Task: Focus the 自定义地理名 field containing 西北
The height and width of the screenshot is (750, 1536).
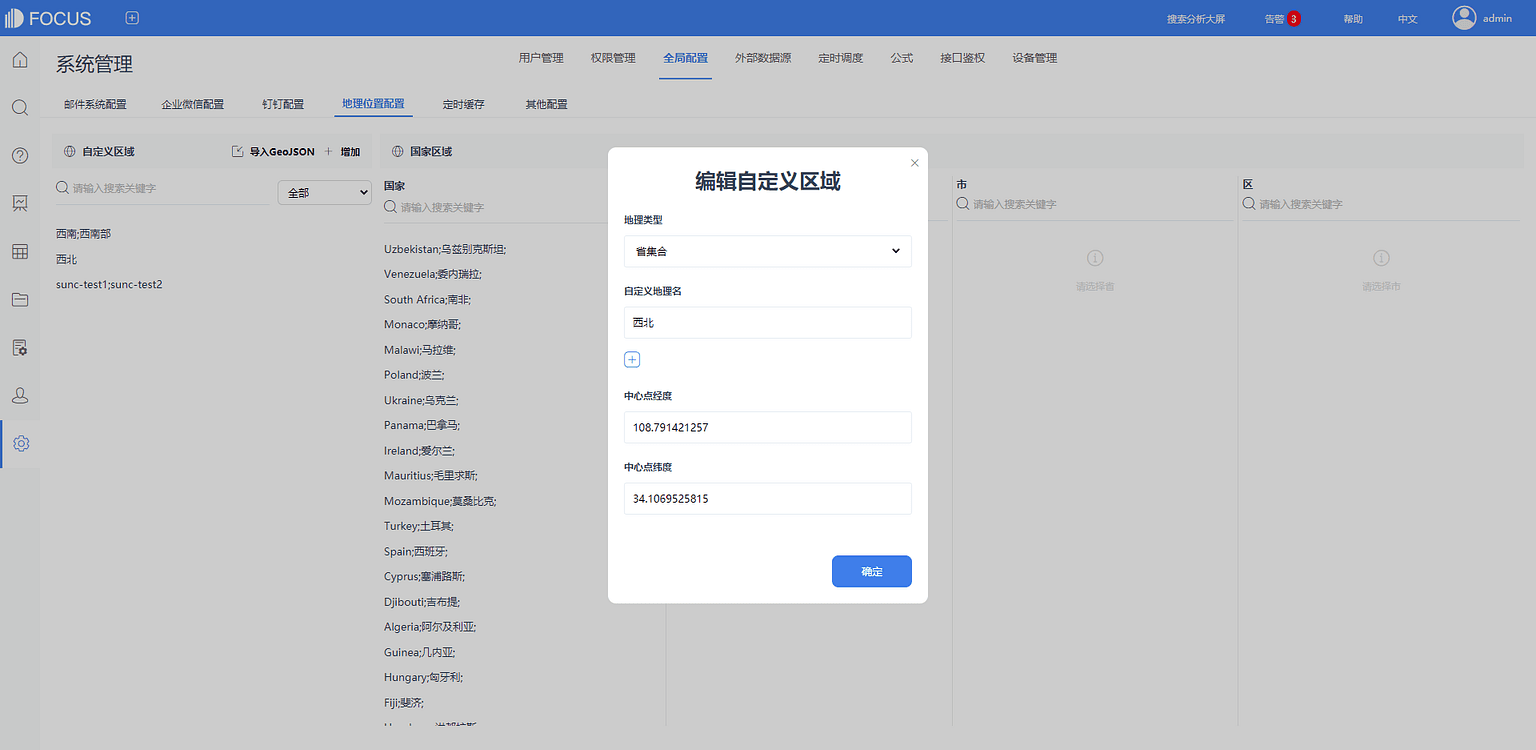Action: [x=768, y=323]
